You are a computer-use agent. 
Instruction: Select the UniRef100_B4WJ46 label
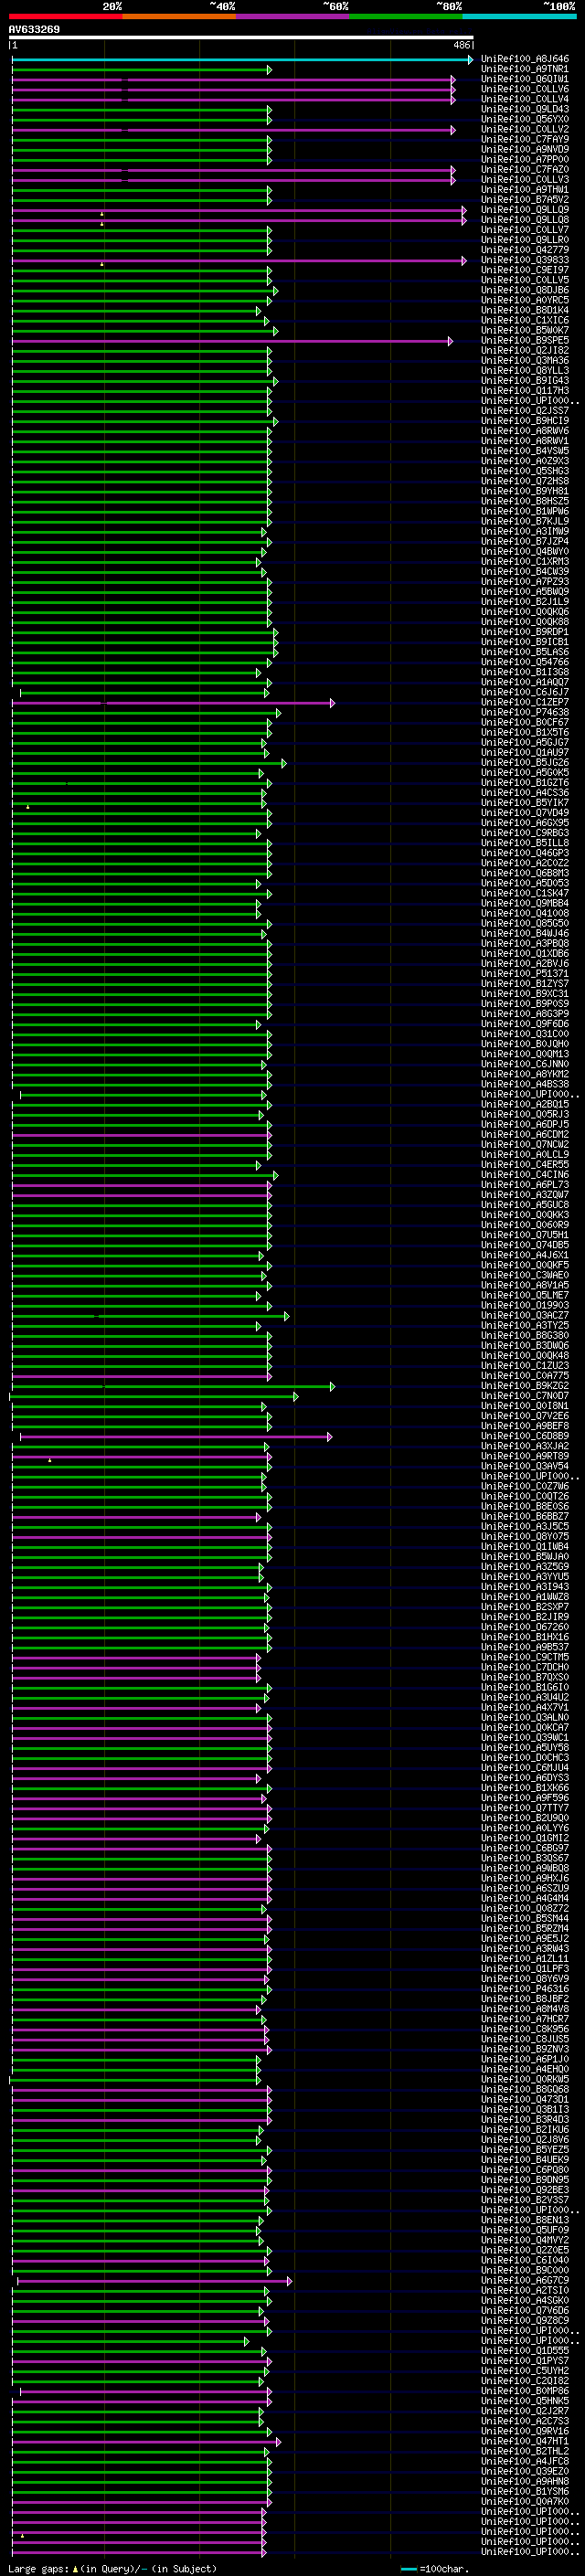click(x=525, y=934)
